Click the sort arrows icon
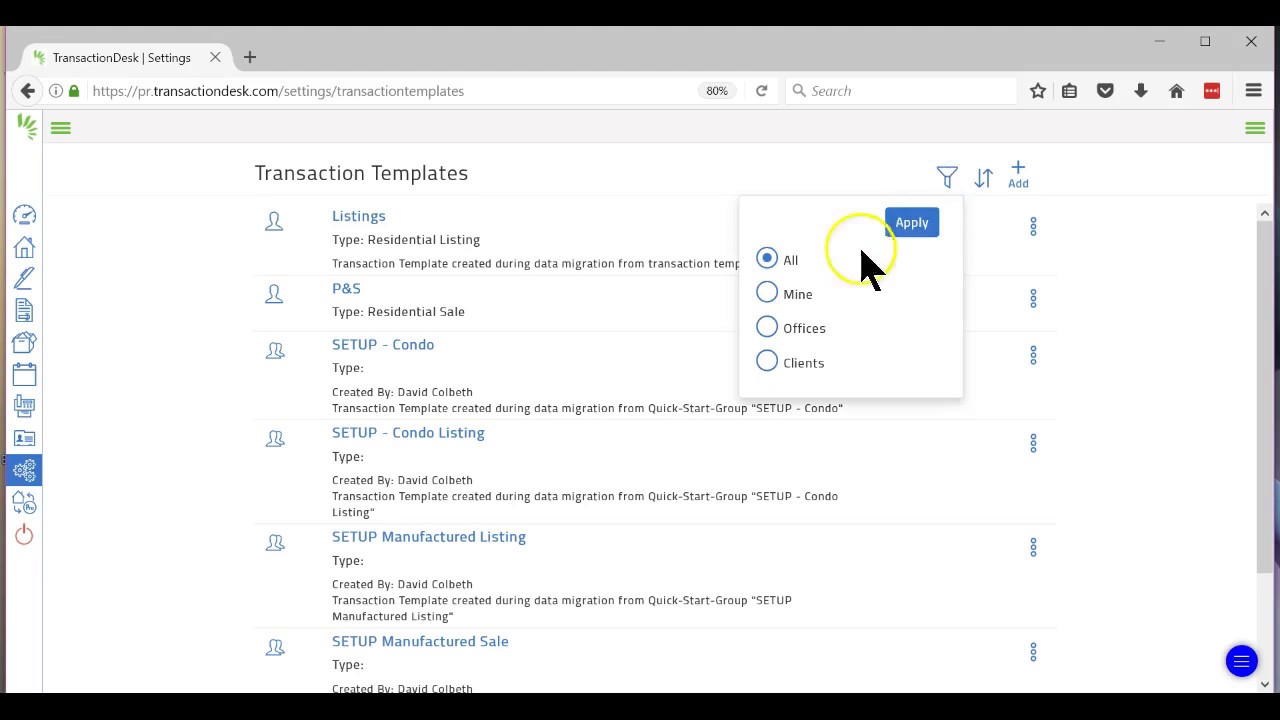 pyautogui.click(x=984, y=178)
